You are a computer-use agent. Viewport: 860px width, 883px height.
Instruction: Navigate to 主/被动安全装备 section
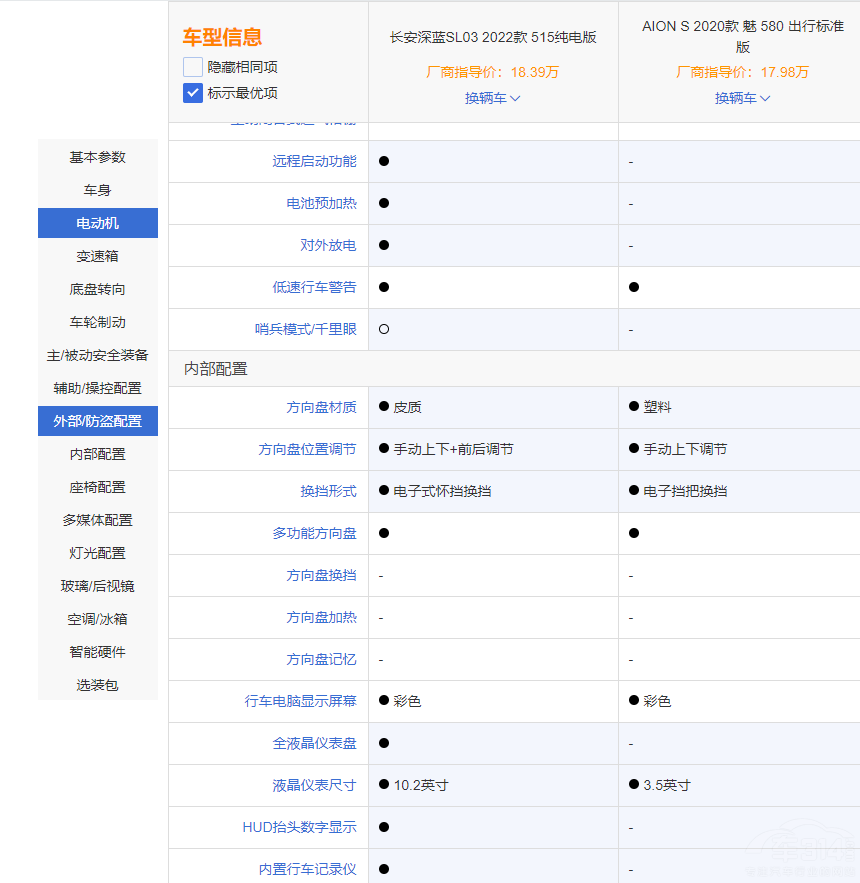(x=98, y=355)
